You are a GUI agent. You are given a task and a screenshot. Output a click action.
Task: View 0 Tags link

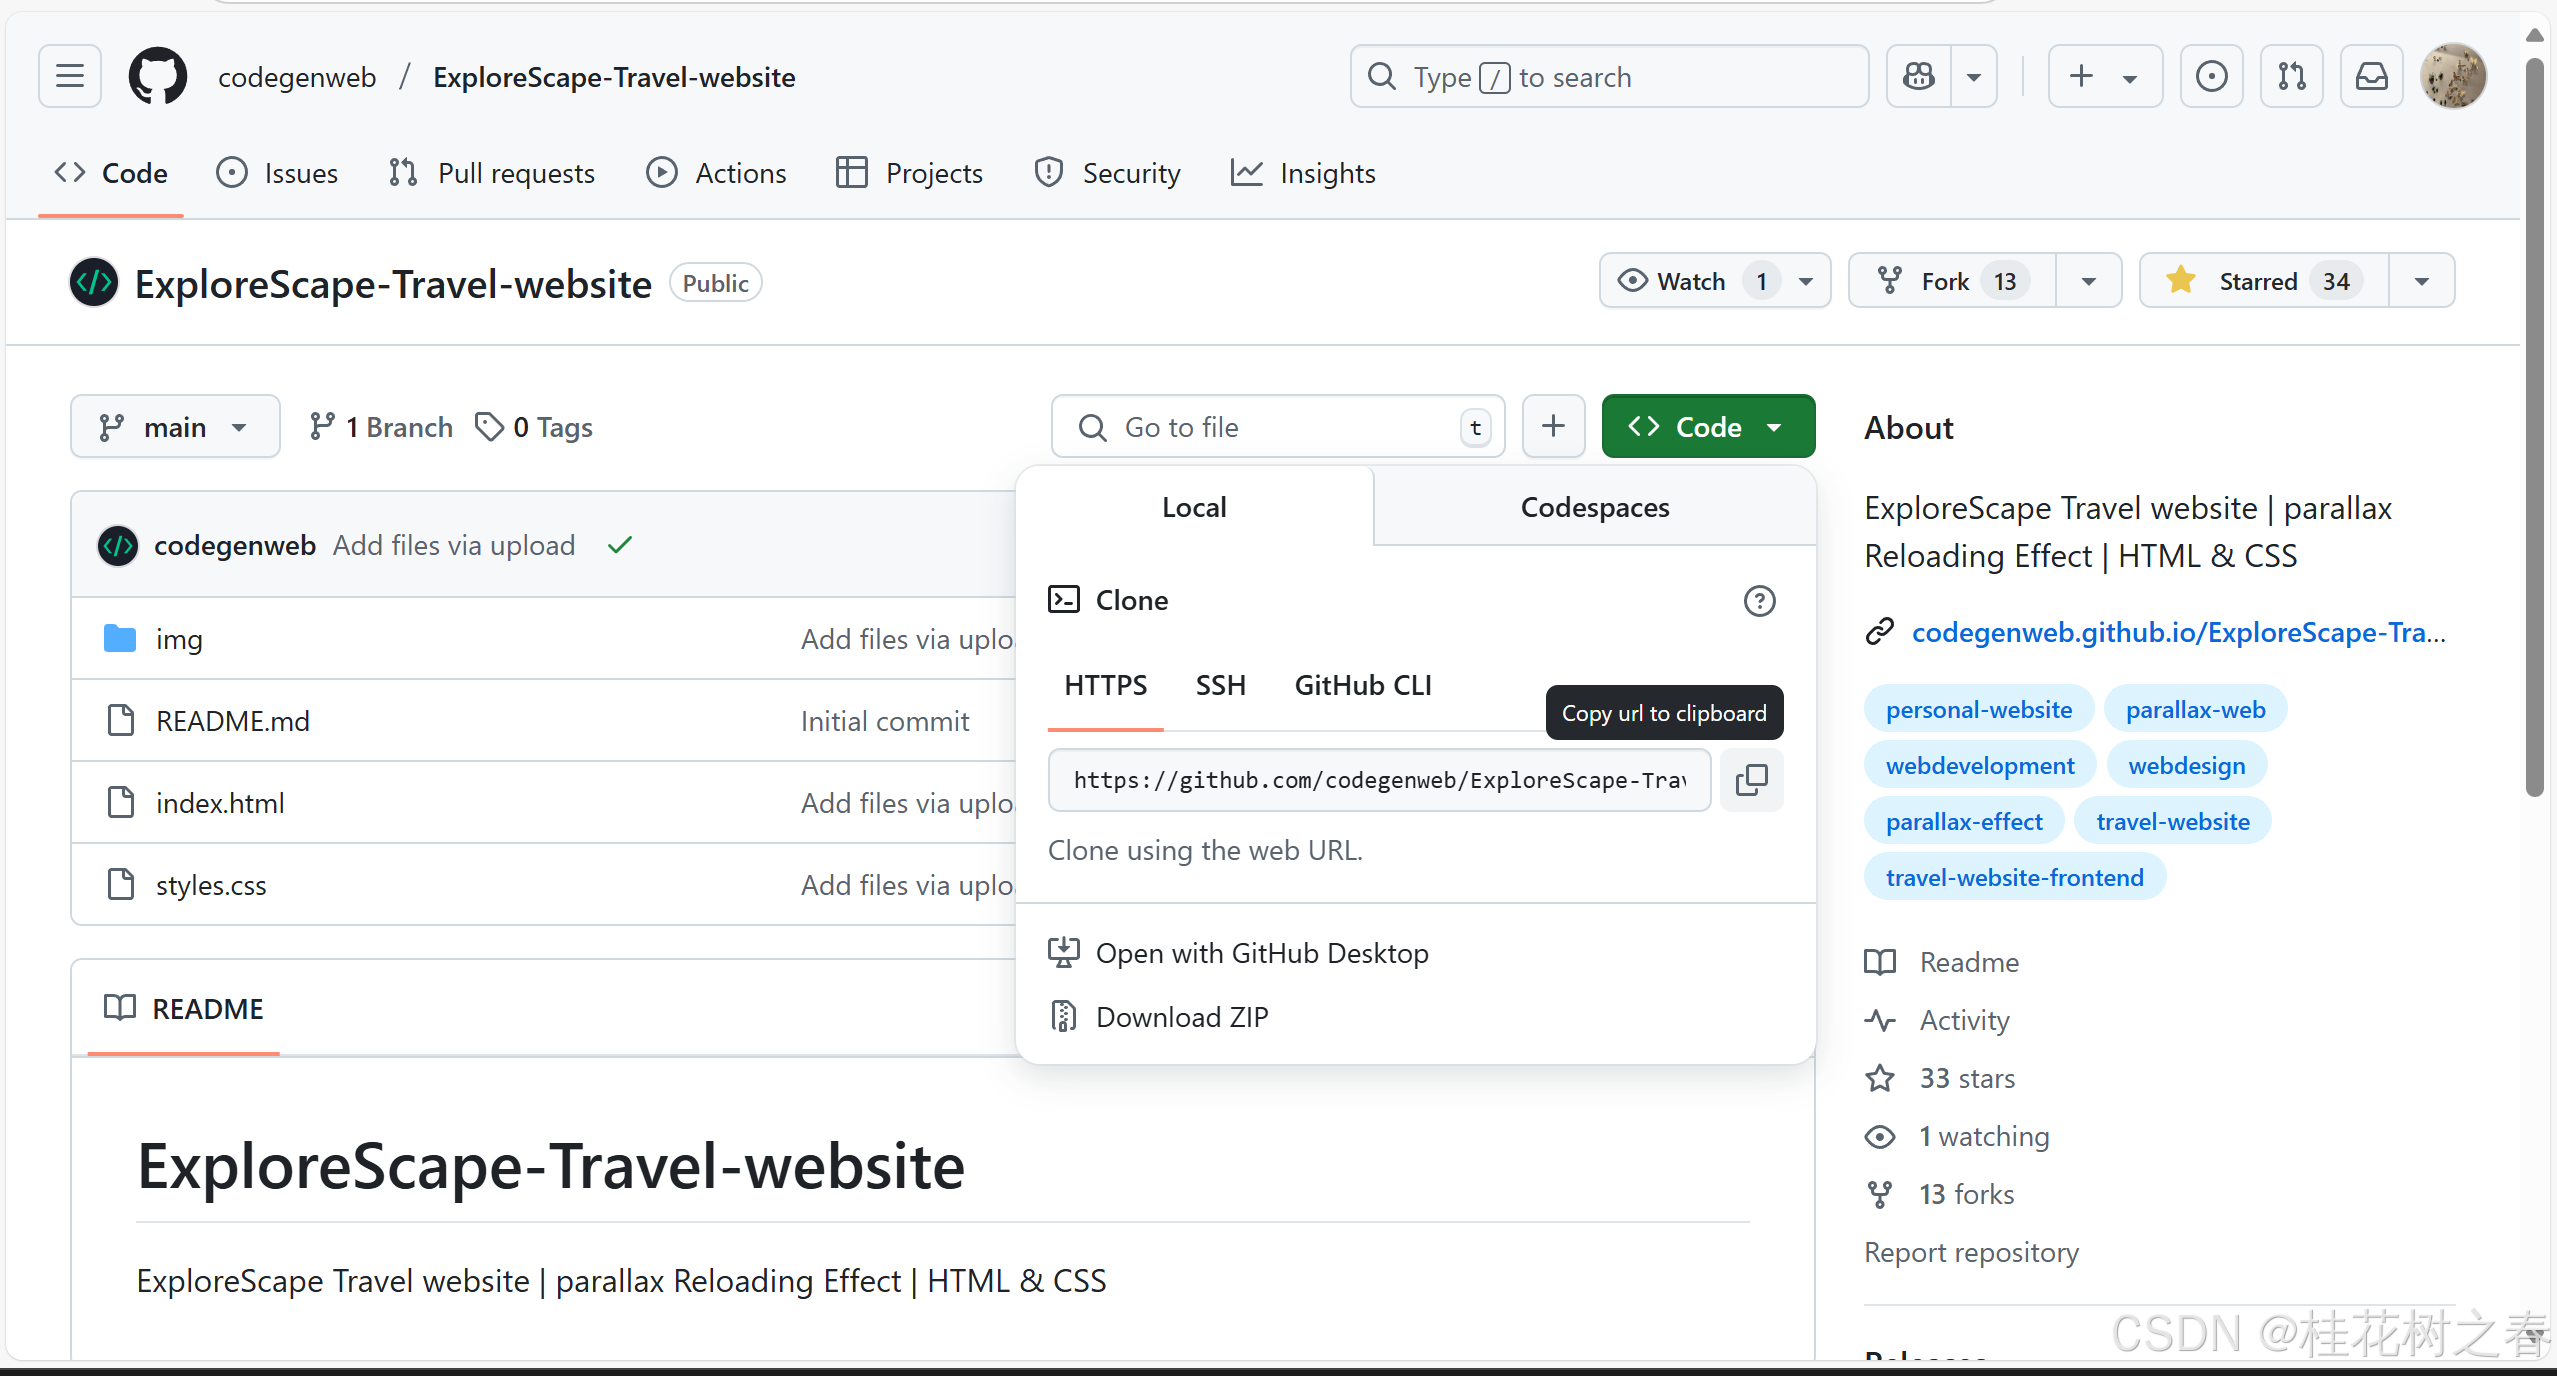click(534, 427)
